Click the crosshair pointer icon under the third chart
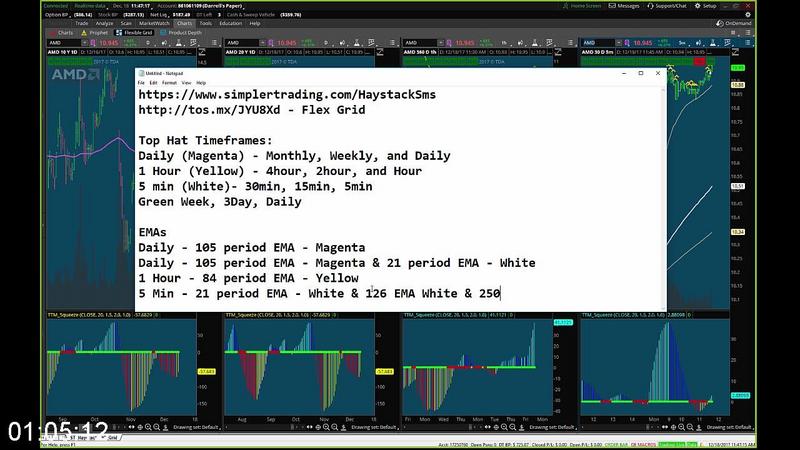800x450 pixels. (x=496, y=427)
